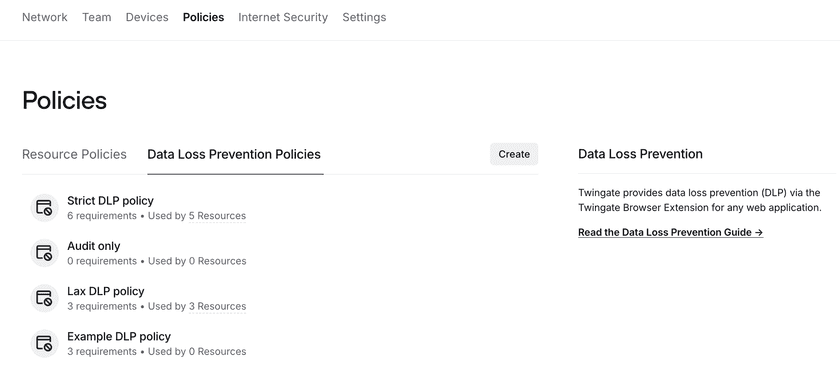Switch to the Resource Policies tab
Viewport: 840px width, 376px height.
point(74,154)
